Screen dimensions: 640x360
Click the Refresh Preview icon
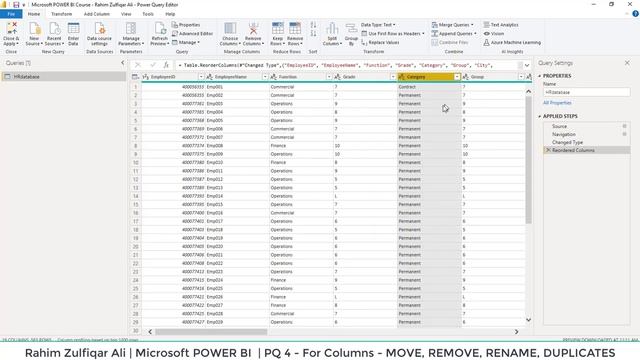coord(160,28)
